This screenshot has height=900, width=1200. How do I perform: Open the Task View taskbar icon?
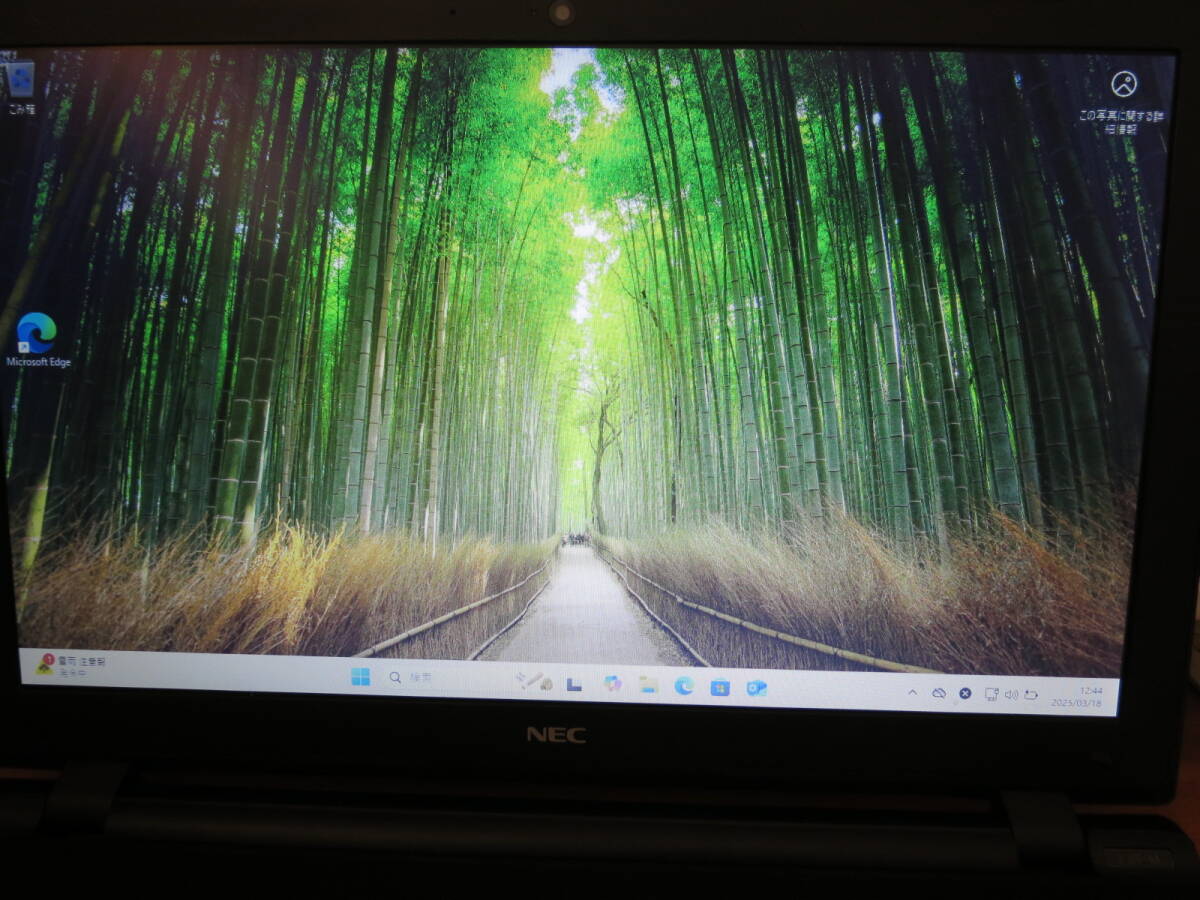(x=574, y=684)
